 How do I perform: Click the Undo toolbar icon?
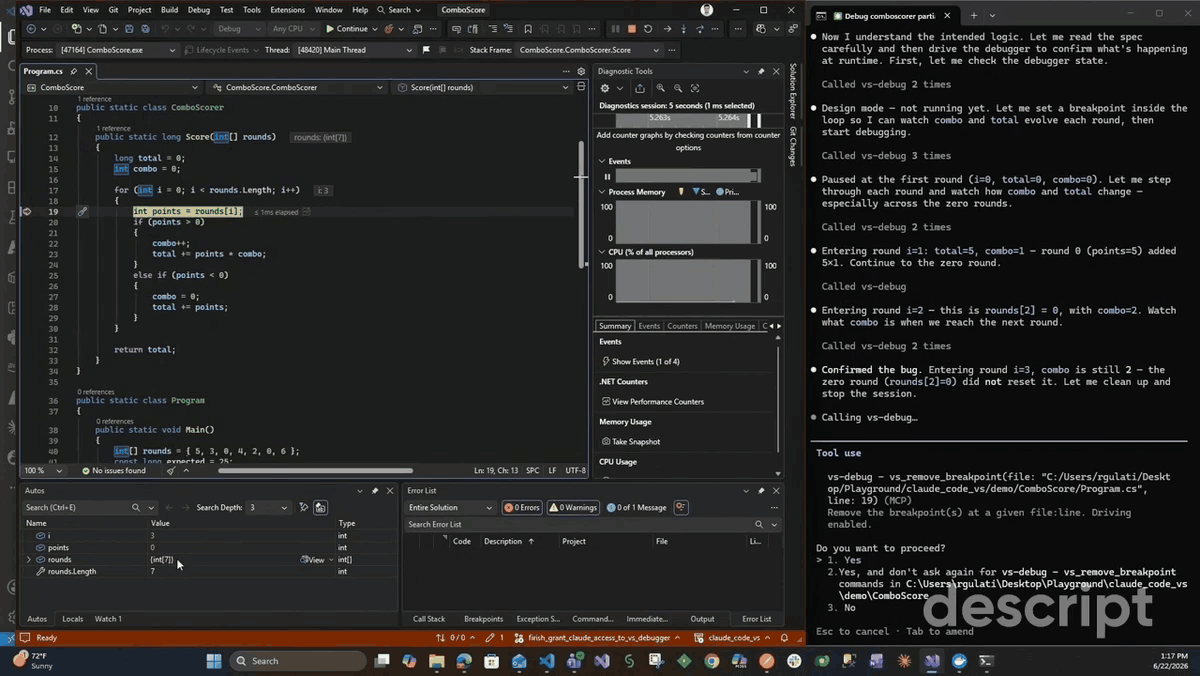(x=165, y=29)
